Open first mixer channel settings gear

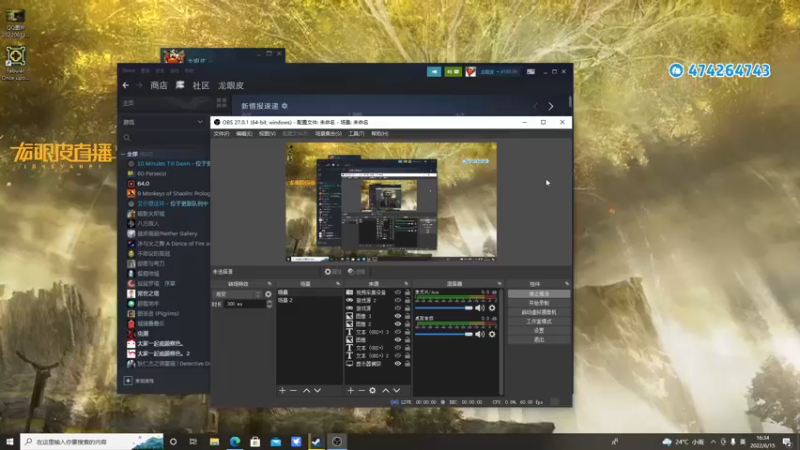click(492, 308)
